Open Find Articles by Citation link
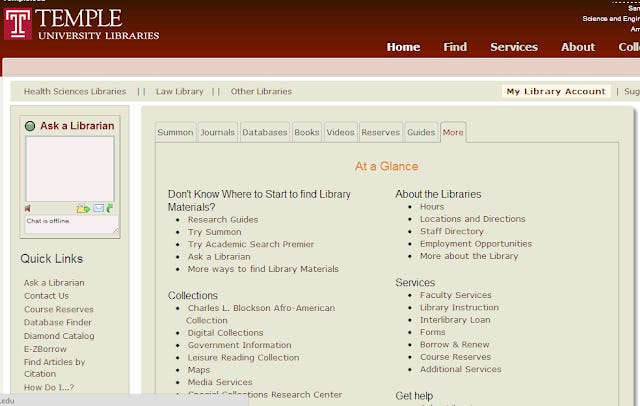This screenshot has width=640, height=406. (x=54, y=368)
